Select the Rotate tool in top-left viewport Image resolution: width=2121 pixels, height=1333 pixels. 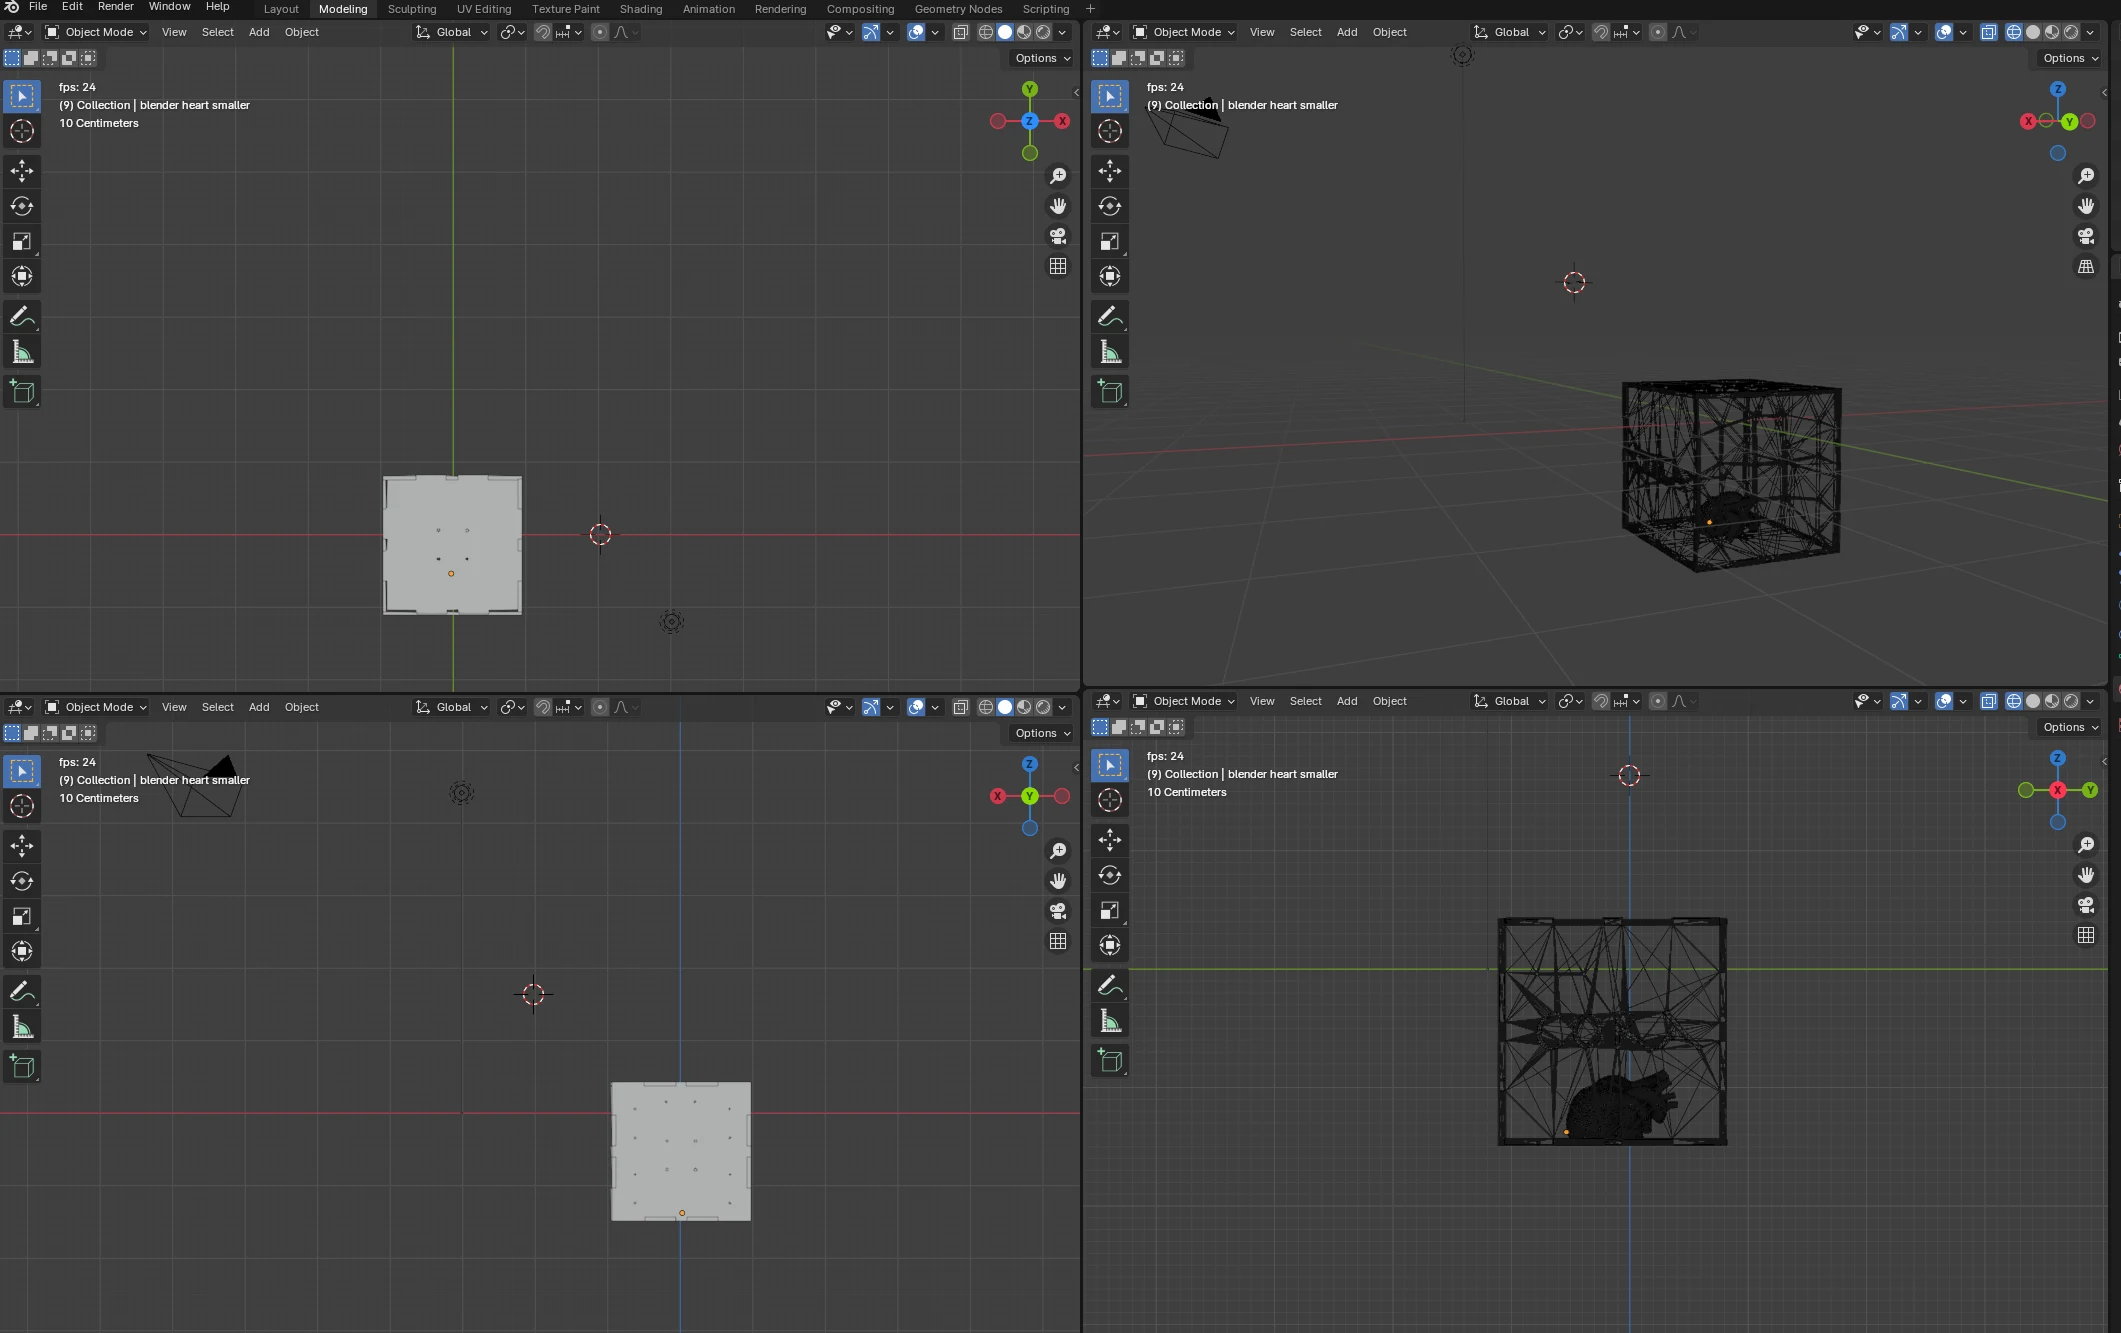[22, 206]
